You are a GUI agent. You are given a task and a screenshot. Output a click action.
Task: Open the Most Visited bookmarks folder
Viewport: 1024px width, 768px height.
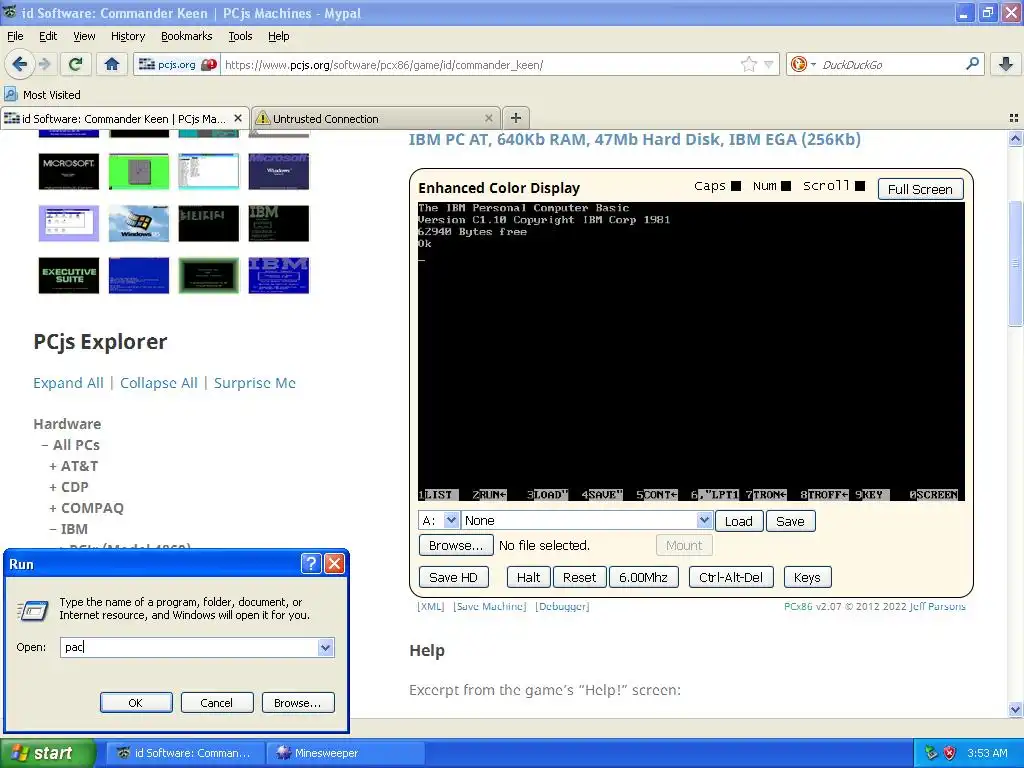[43, 95]
